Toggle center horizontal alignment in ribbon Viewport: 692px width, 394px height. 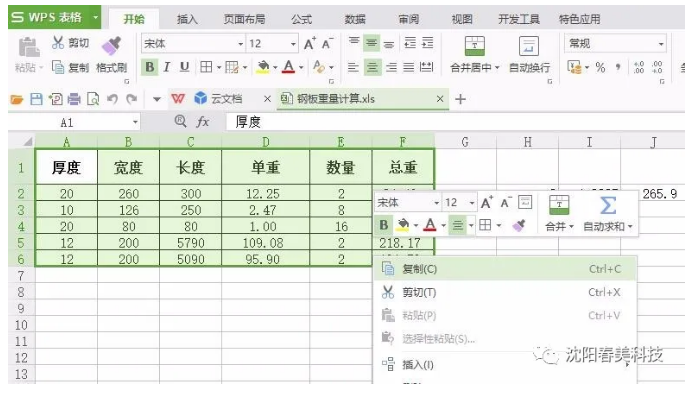(372, 67)
